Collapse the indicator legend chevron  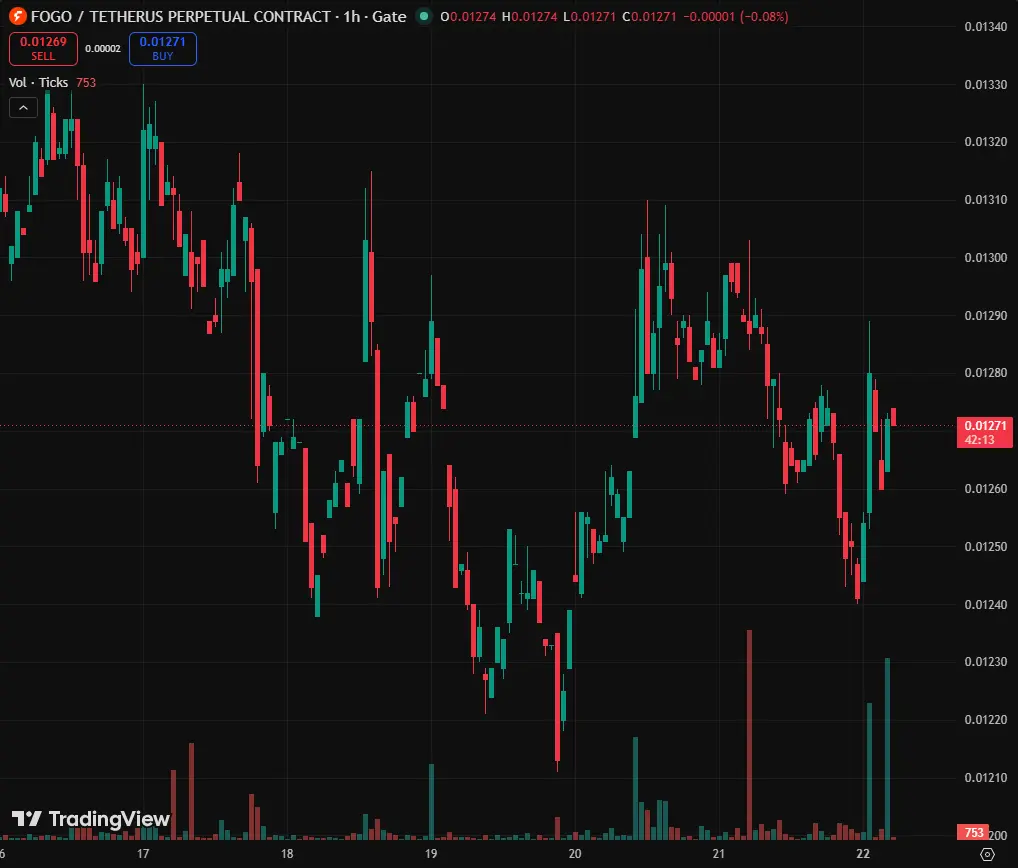[x=23, y=108]
